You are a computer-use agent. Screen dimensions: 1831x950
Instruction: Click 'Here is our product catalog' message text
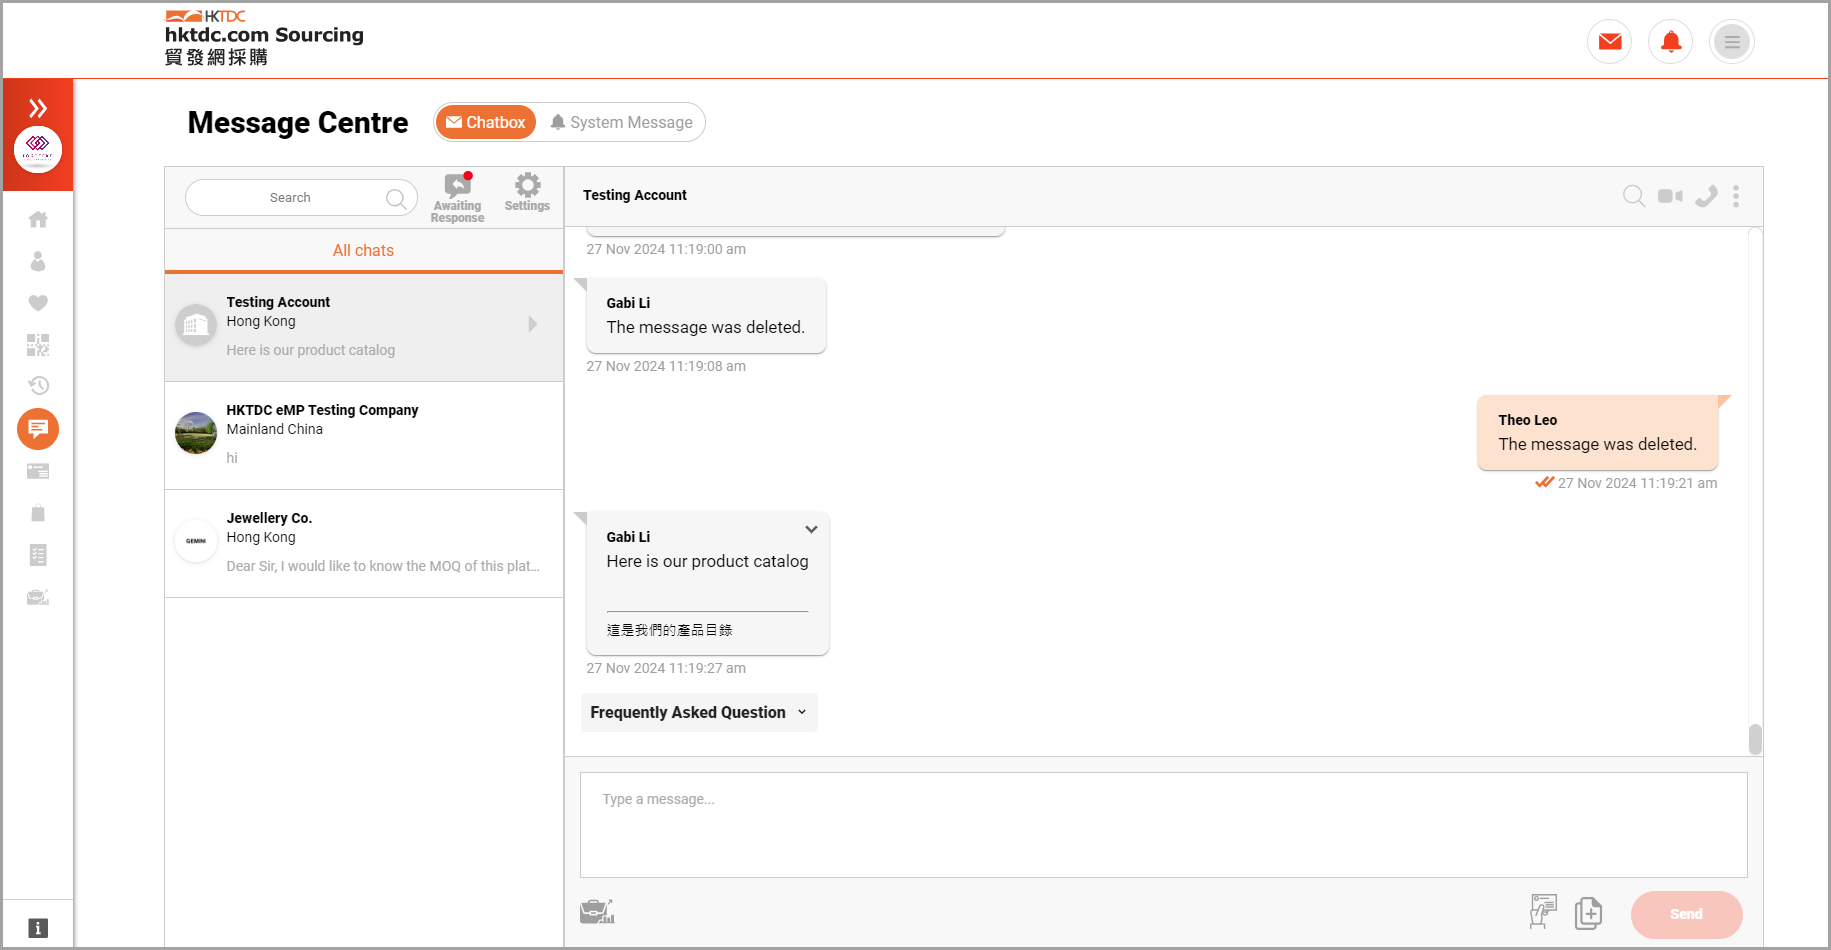[707, 562]
